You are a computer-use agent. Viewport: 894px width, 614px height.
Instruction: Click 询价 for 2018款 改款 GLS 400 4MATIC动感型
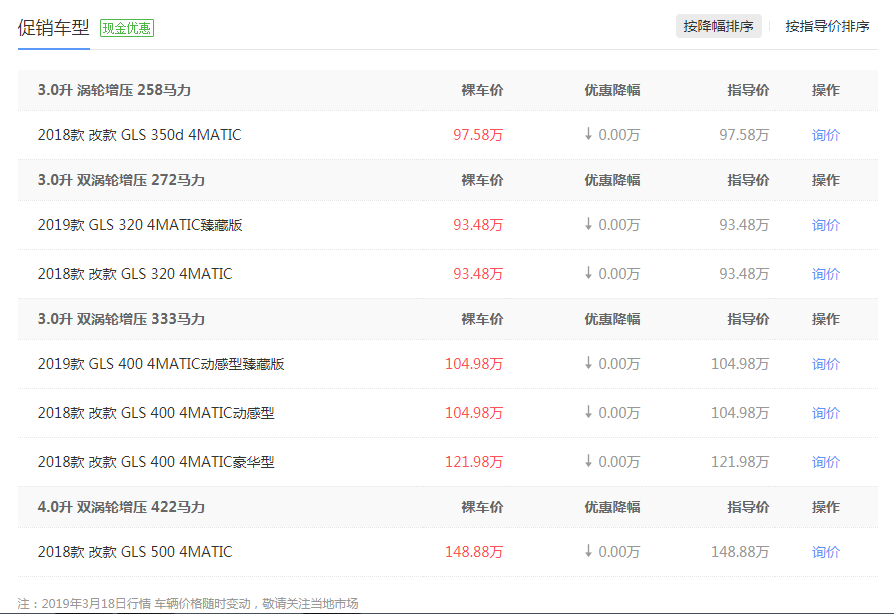coord(826,413)
